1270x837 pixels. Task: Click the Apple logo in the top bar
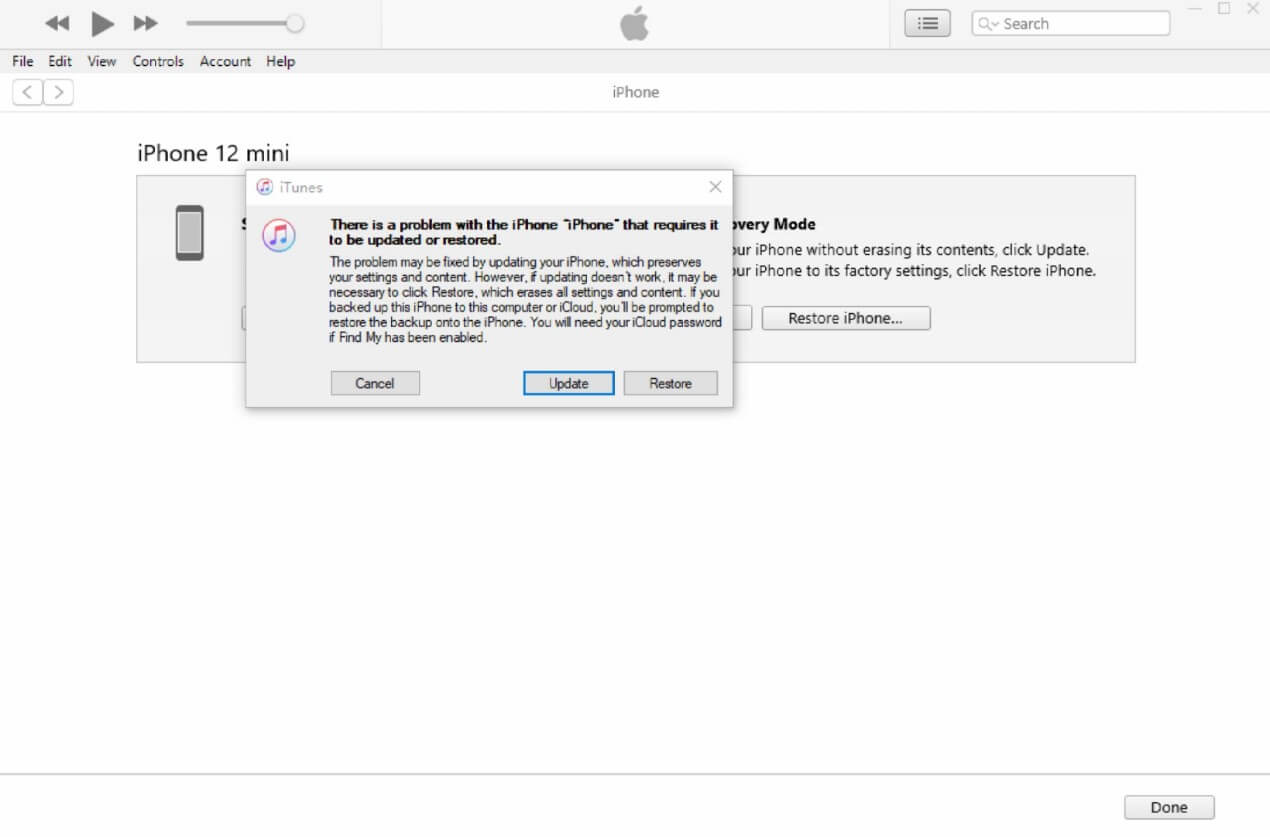coord(634,23)
